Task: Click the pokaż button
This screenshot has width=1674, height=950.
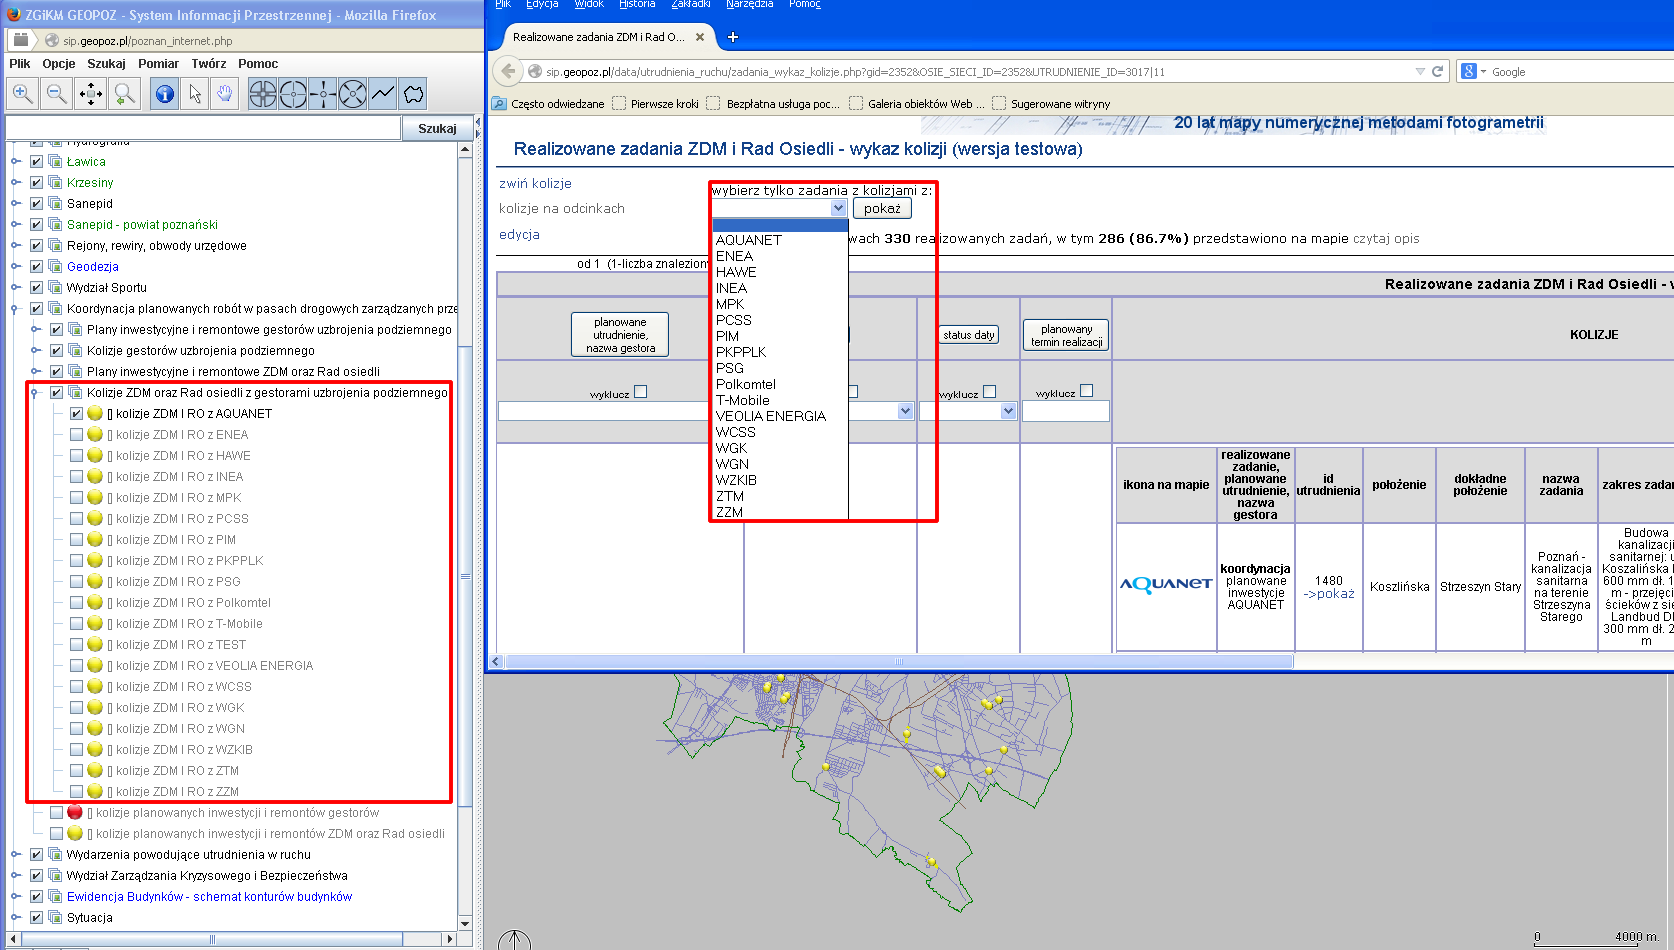Action: coord(882,208)
